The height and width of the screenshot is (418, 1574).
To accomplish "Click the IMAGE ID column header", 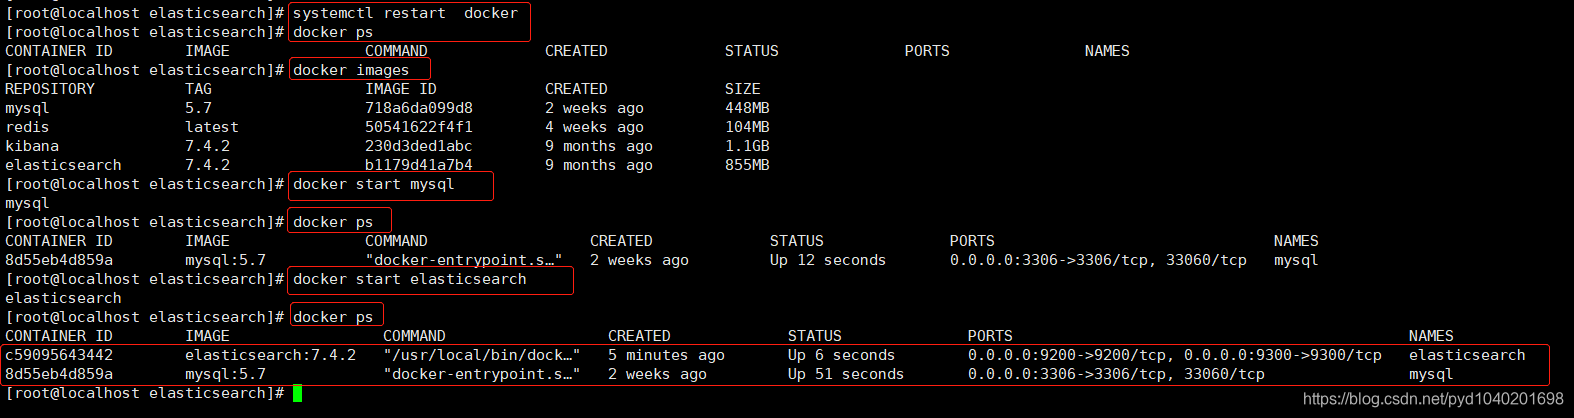I will (x=401, y=89).
